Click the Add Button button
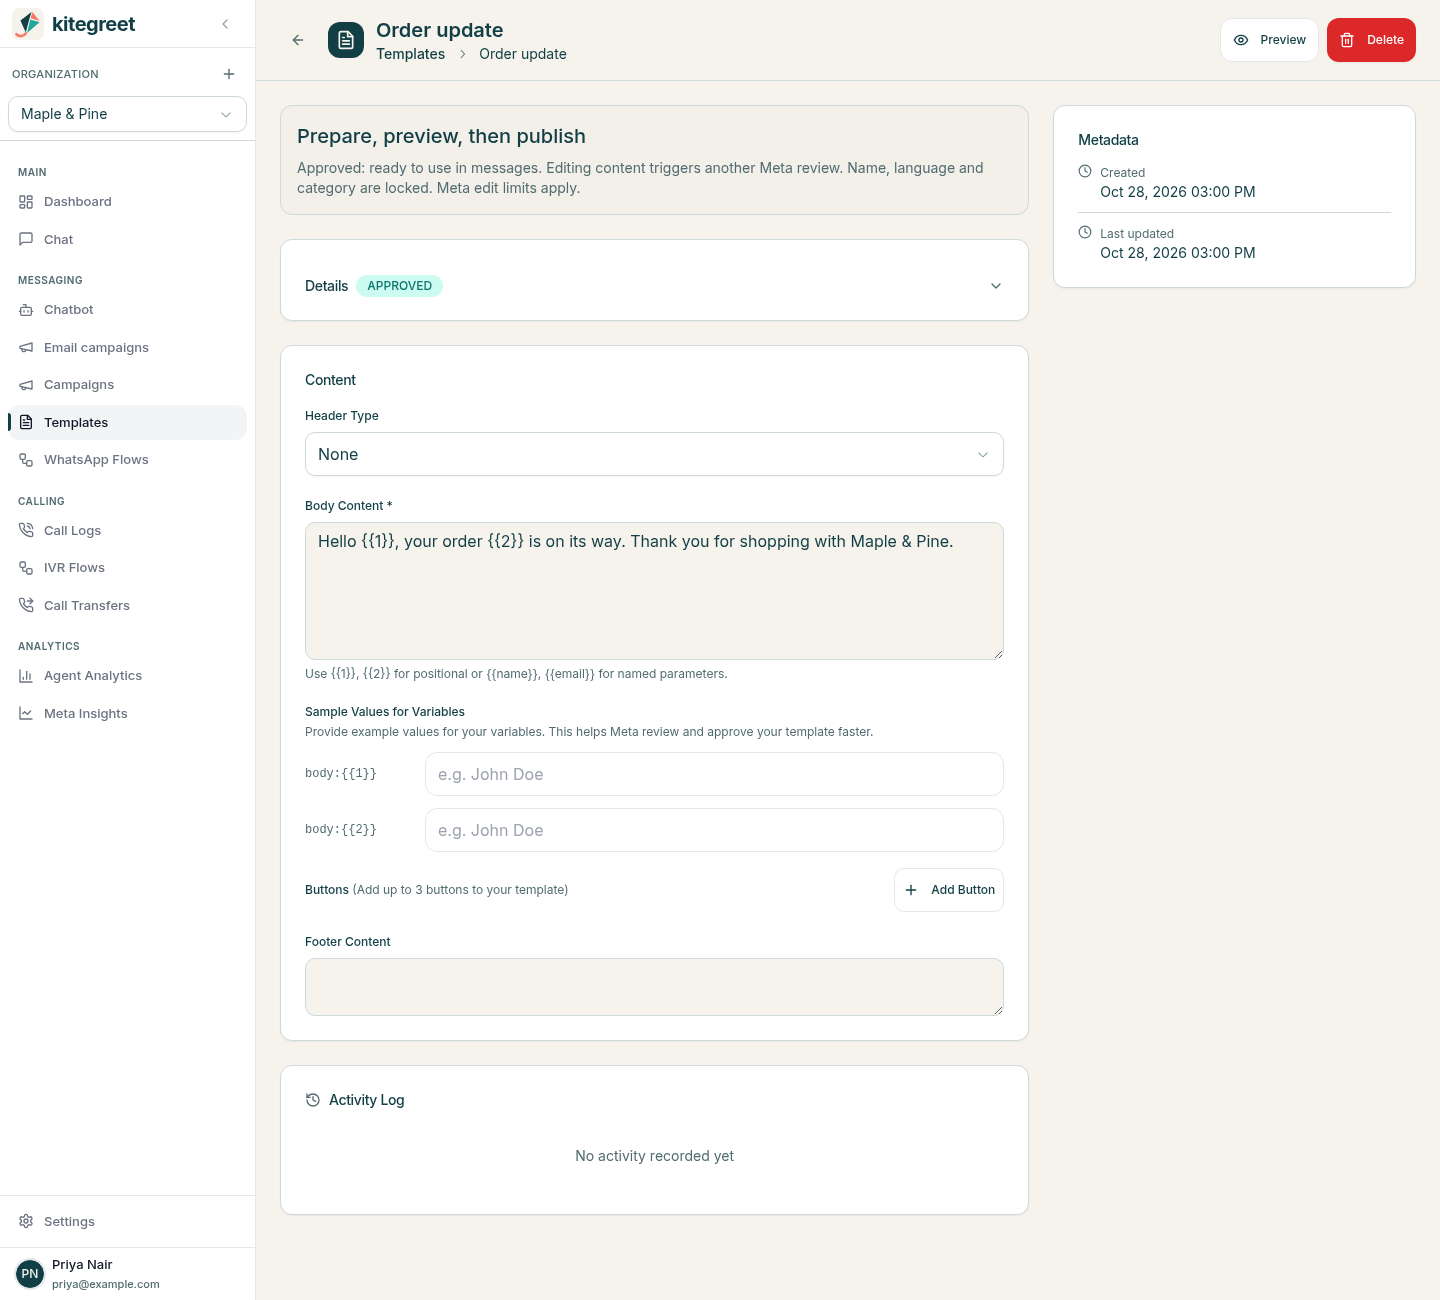The image size is (1440, 1300). (949, 890)
